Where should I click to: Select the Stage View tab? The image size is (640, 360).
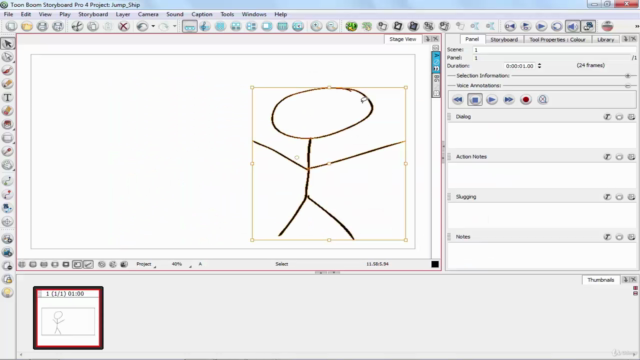pos(402,39)
